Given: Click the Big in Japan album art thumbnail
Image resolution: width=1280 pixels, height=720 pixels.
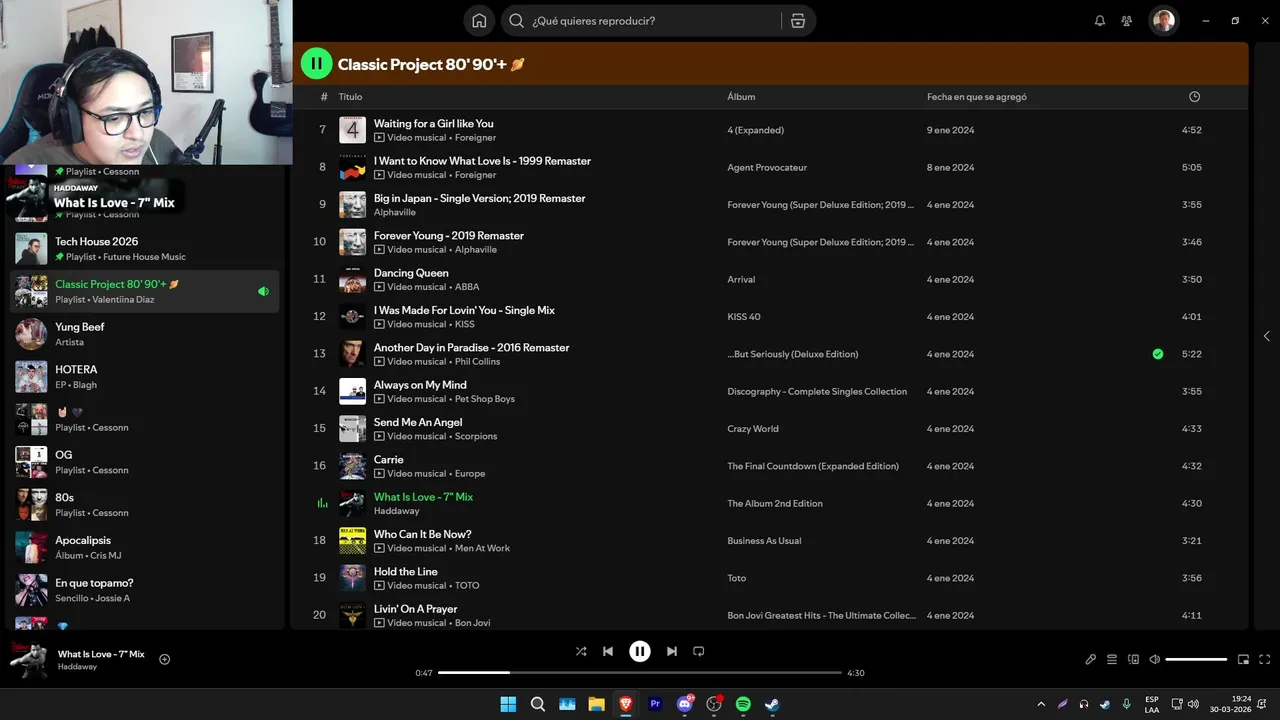Looking at the screenshot, I should (x=352, y=205).
